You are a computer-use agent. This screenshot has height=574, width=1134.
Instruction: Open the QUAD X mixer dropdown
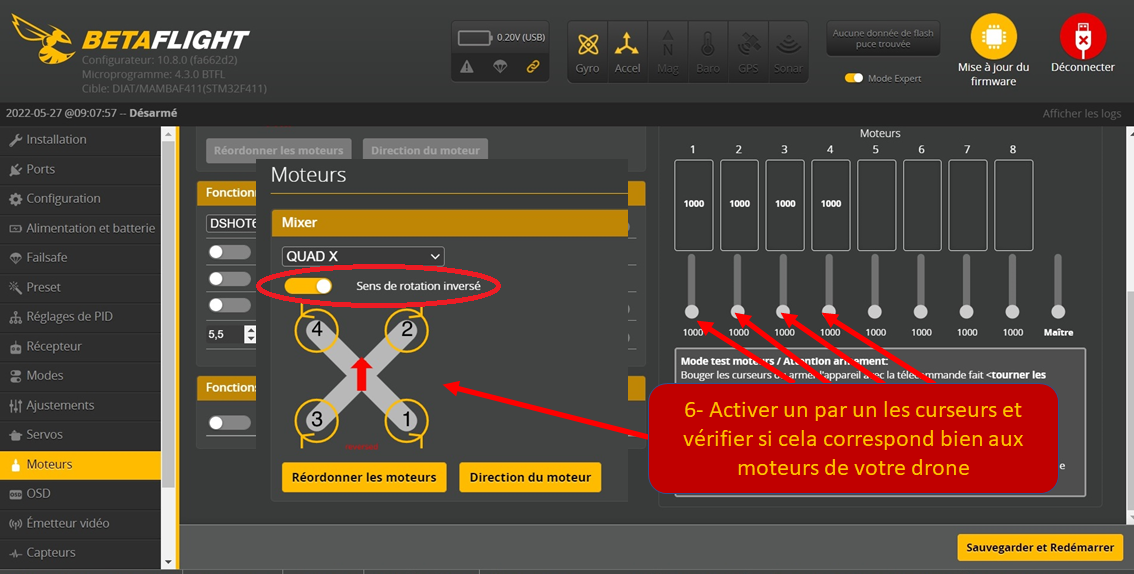(x=363, y=257)
